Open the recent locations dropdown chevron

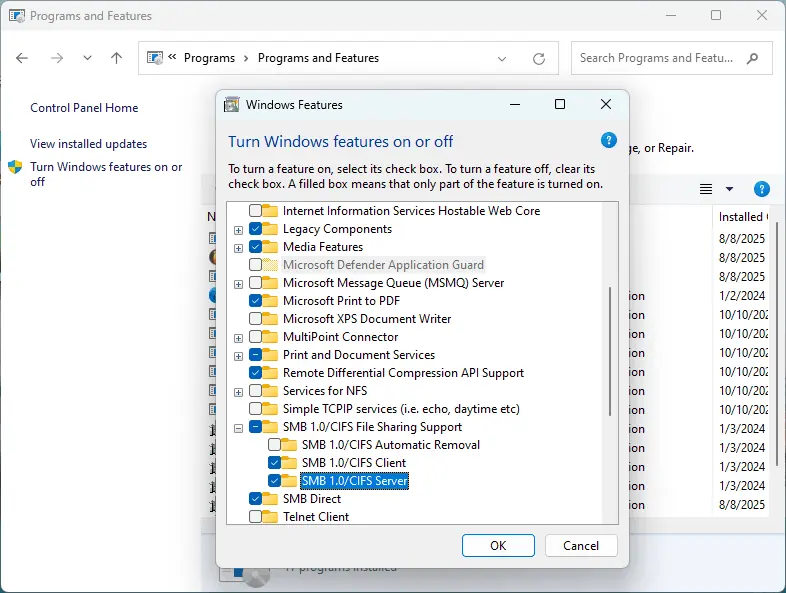click(87, 58)
